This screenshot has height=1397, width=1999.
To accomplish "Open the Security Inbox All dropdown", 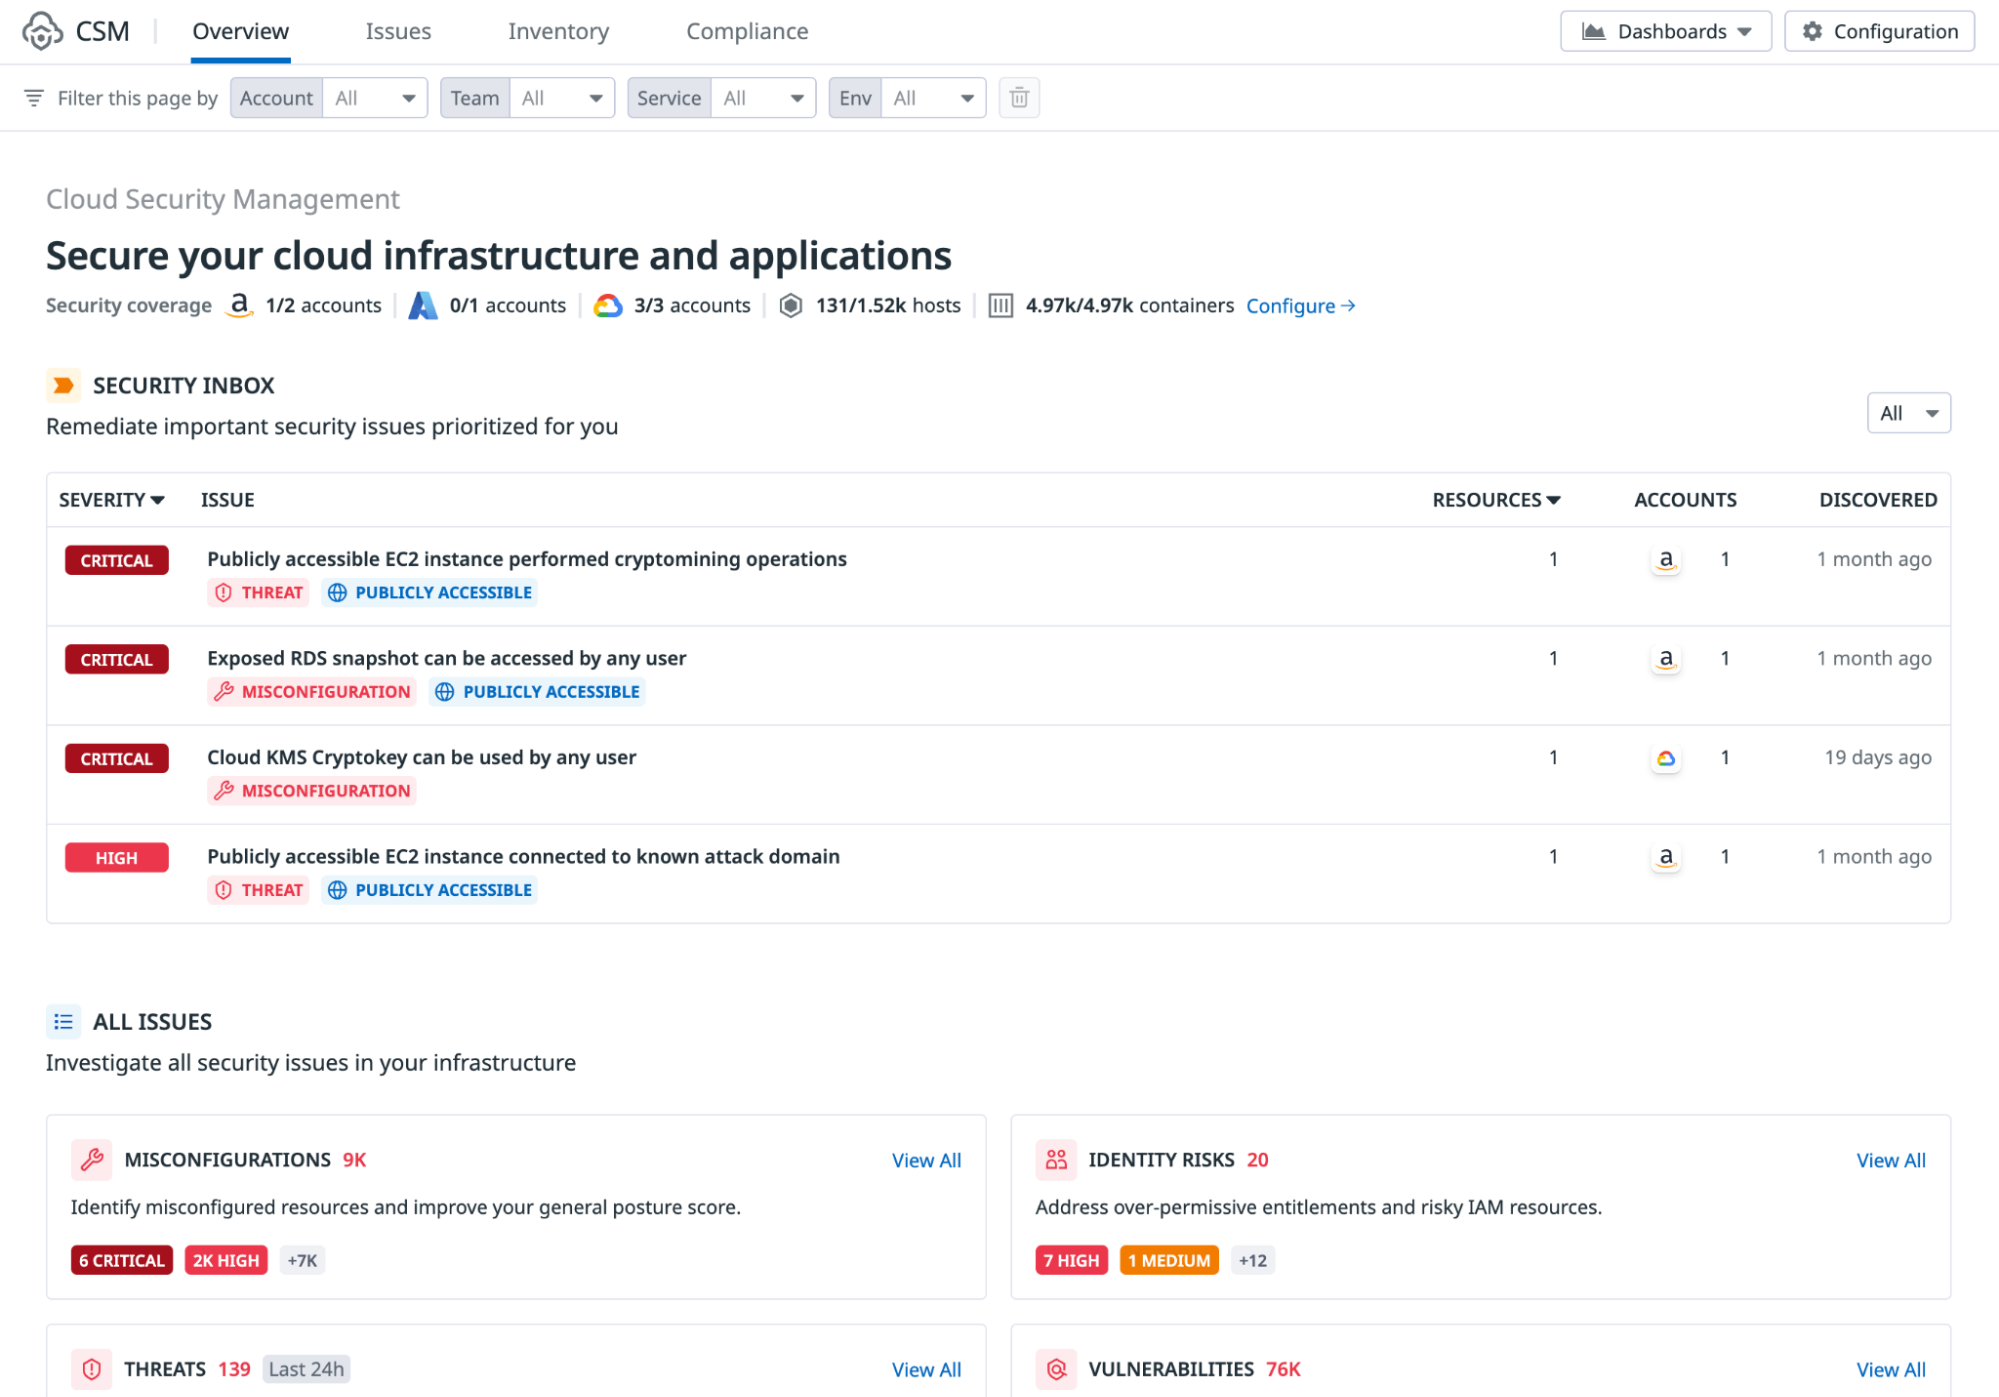I will pos(1908,412).
